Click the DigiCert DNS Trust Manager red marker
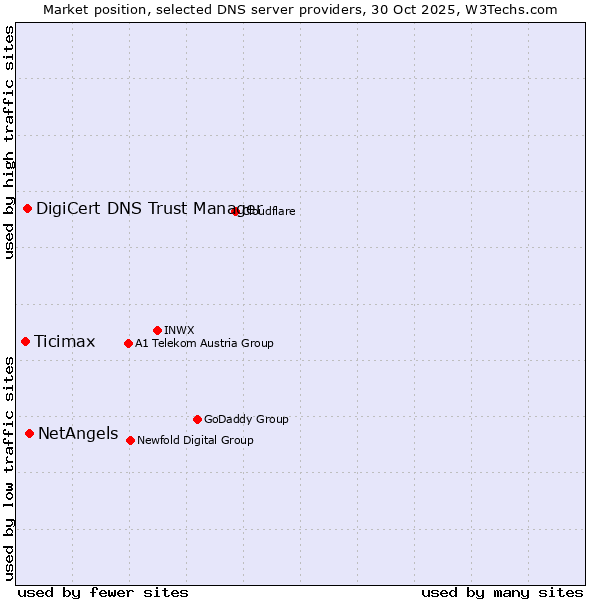The height and width of the screenshot is (600, 600). [x=27, y=208]
